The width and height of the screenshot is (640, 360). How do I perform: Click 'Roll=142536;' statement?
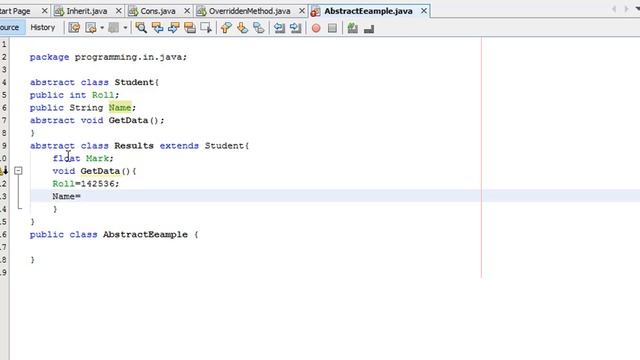click(86, 184)
